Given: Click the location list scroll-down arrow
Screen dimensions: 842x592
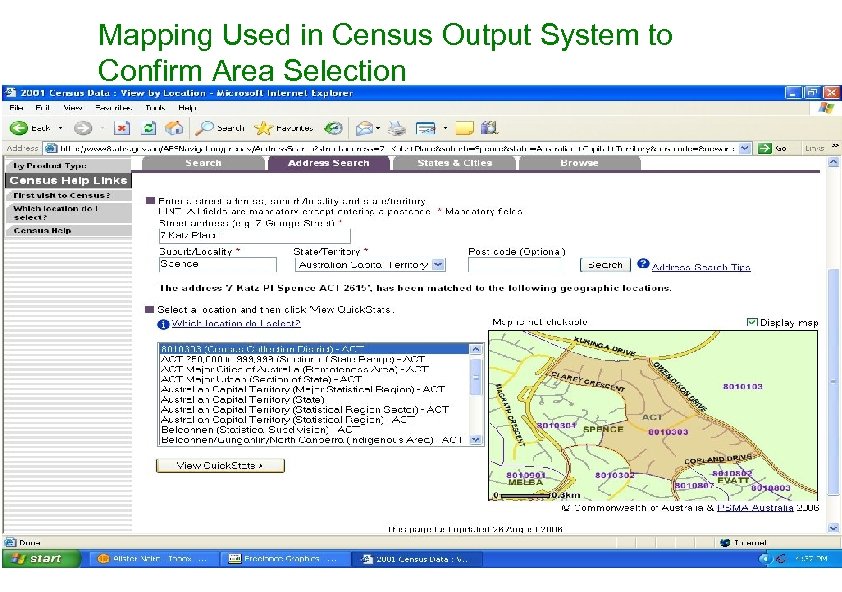Looking at the screenshot, I should (475, 439).
